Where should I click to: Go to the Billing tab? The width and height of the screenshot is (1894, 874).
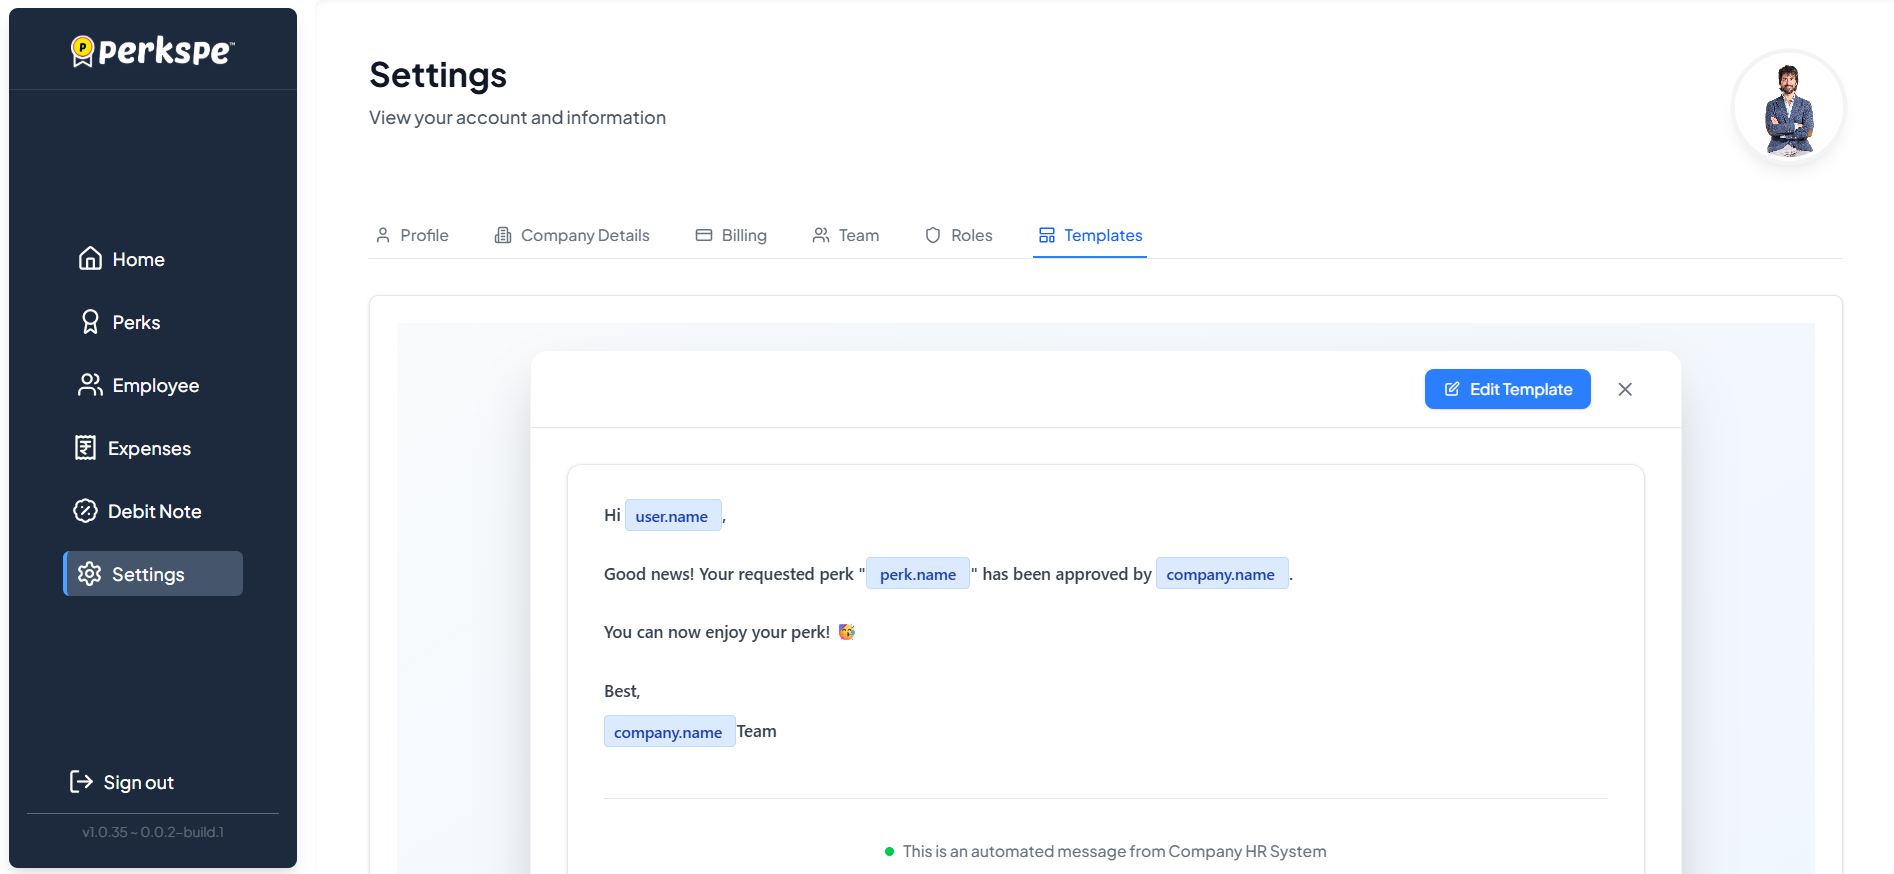[x=731, y=235]
